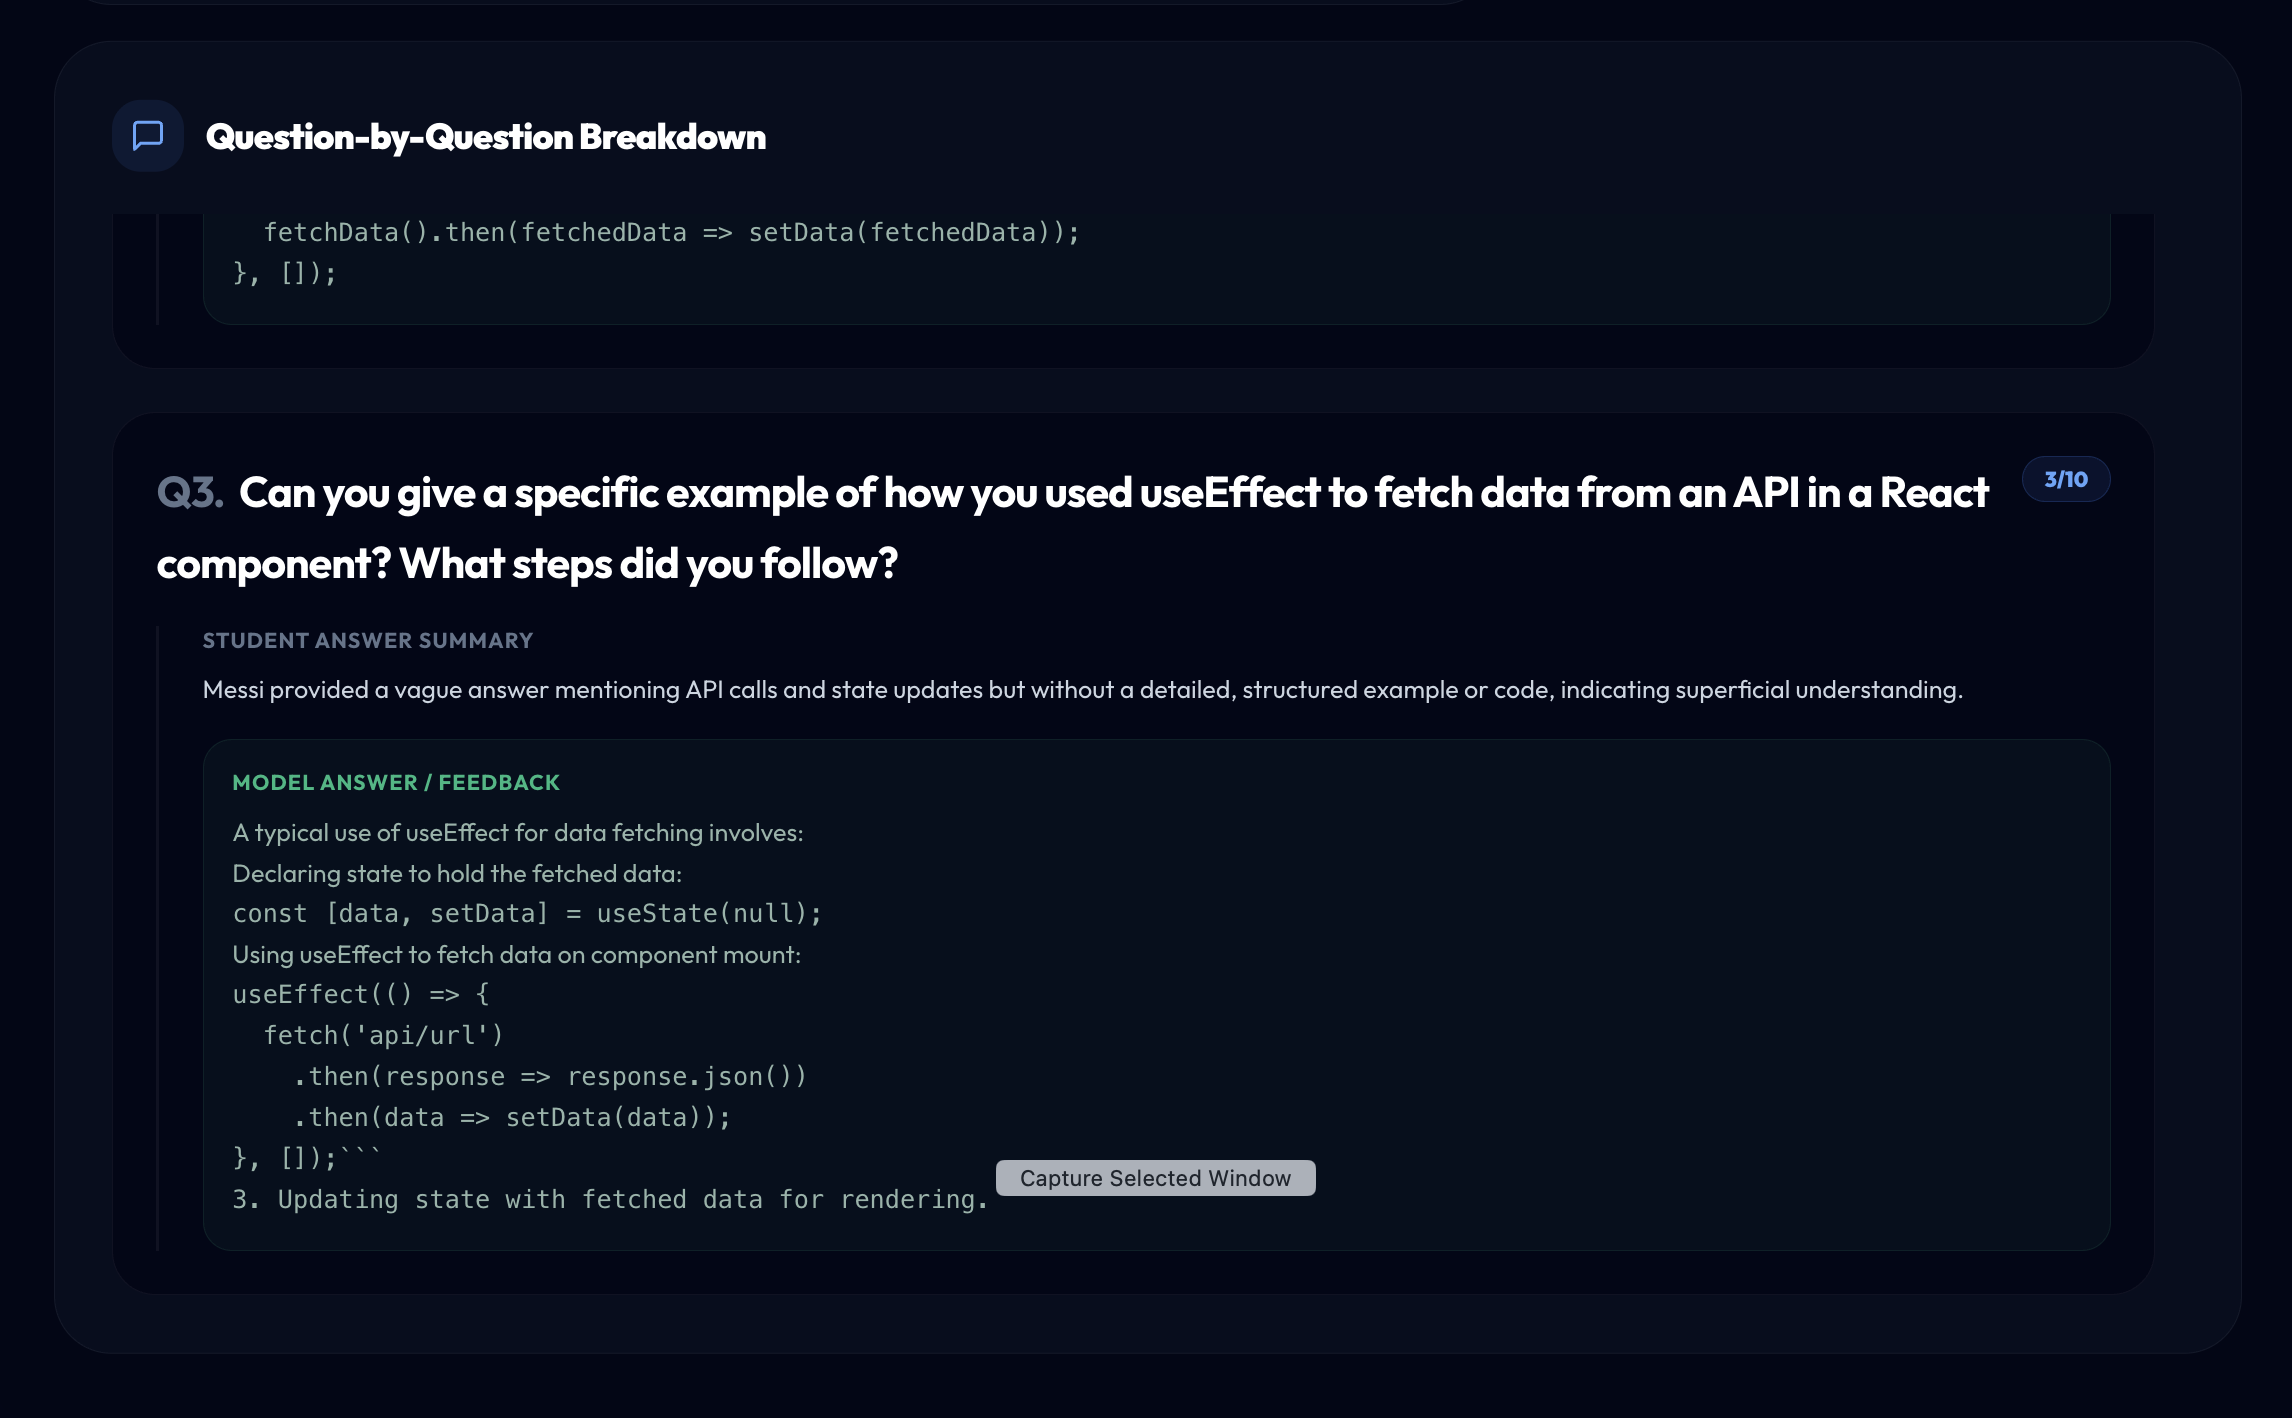Click the line 'Declaring state to hold the fetched data'

tap(457, 874)
